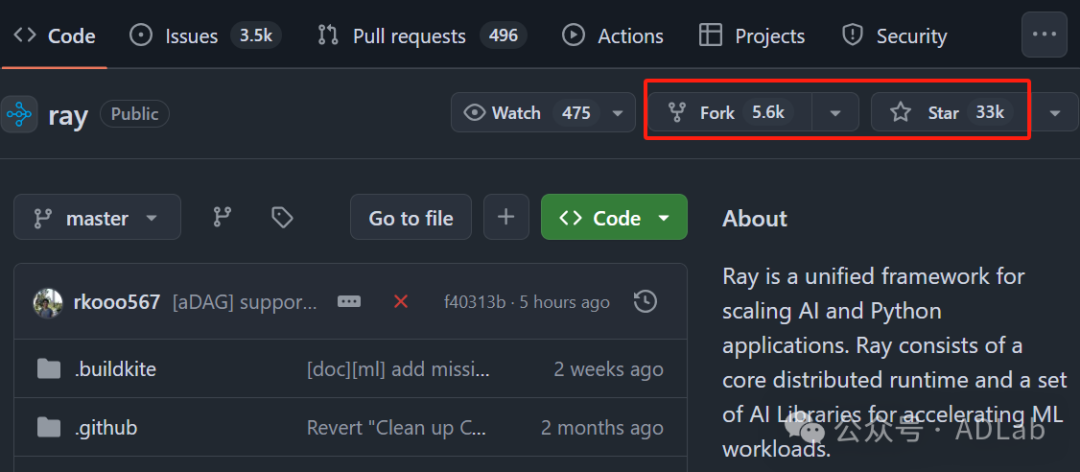Viewport: 1080px width, 472px height.
Task: Click the plus add file button
Action: tap(506, 218)
